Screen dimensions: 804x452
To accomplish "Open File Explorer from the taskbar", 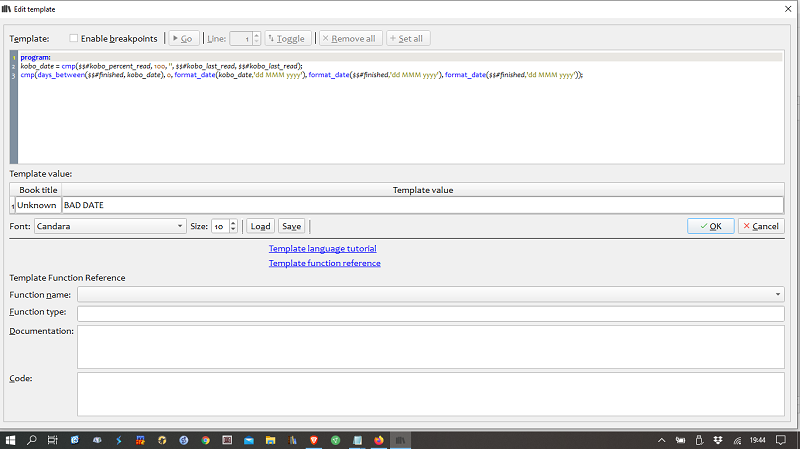I will pos(270,440).
